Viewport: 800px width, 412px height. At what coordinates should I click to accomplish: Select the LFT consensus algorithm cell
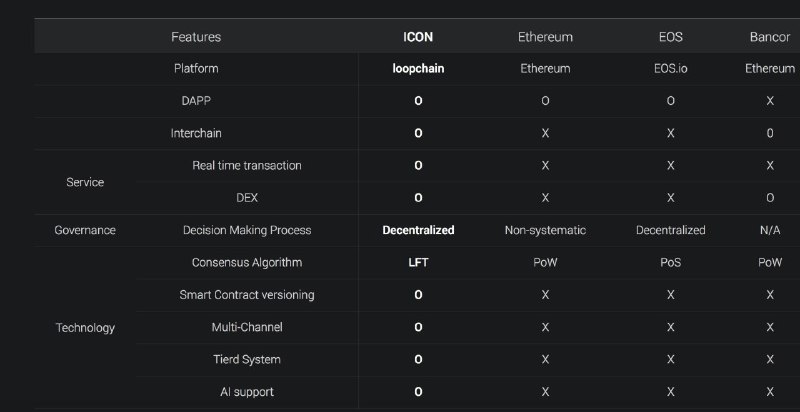coord(418,262)
